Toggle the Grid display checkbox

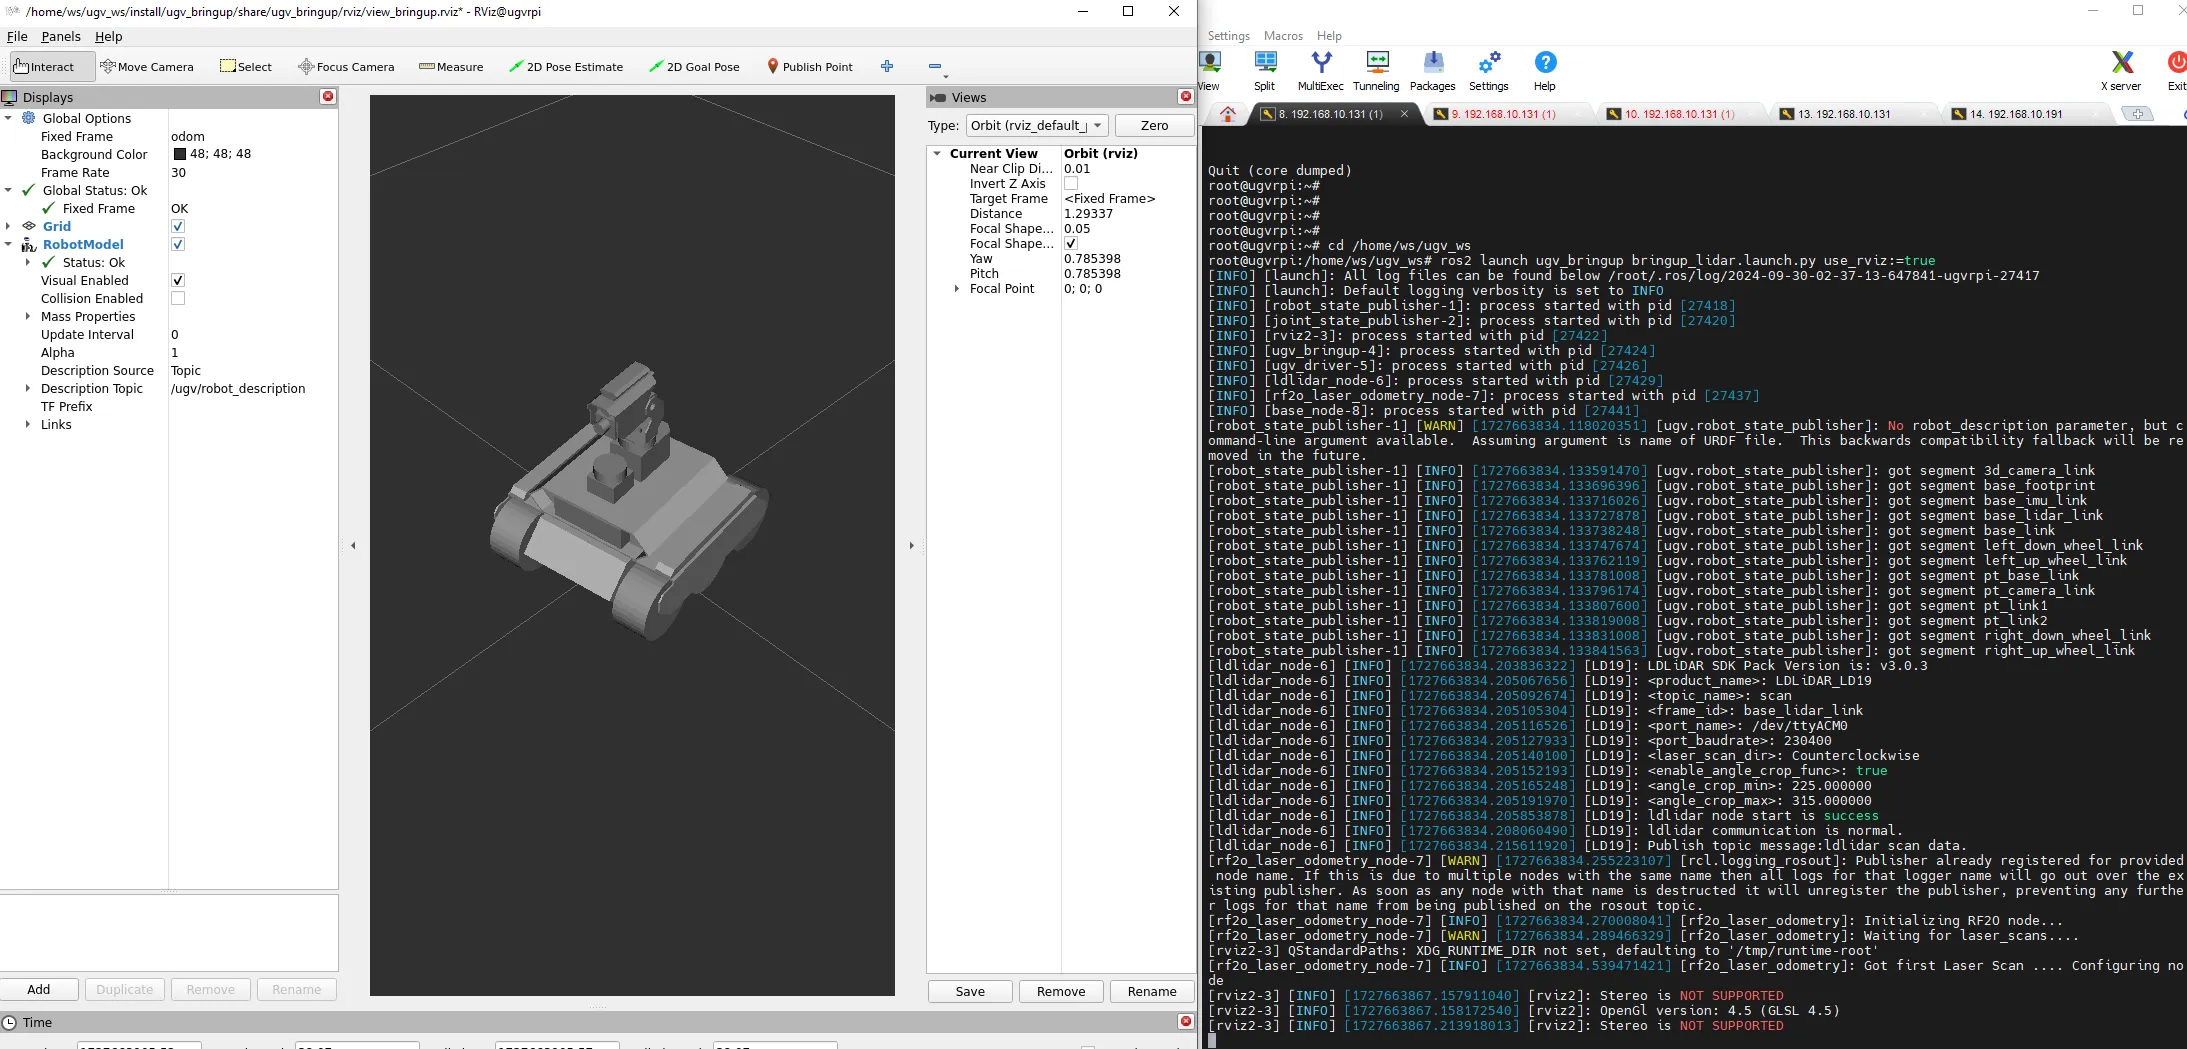coord(178,226)
